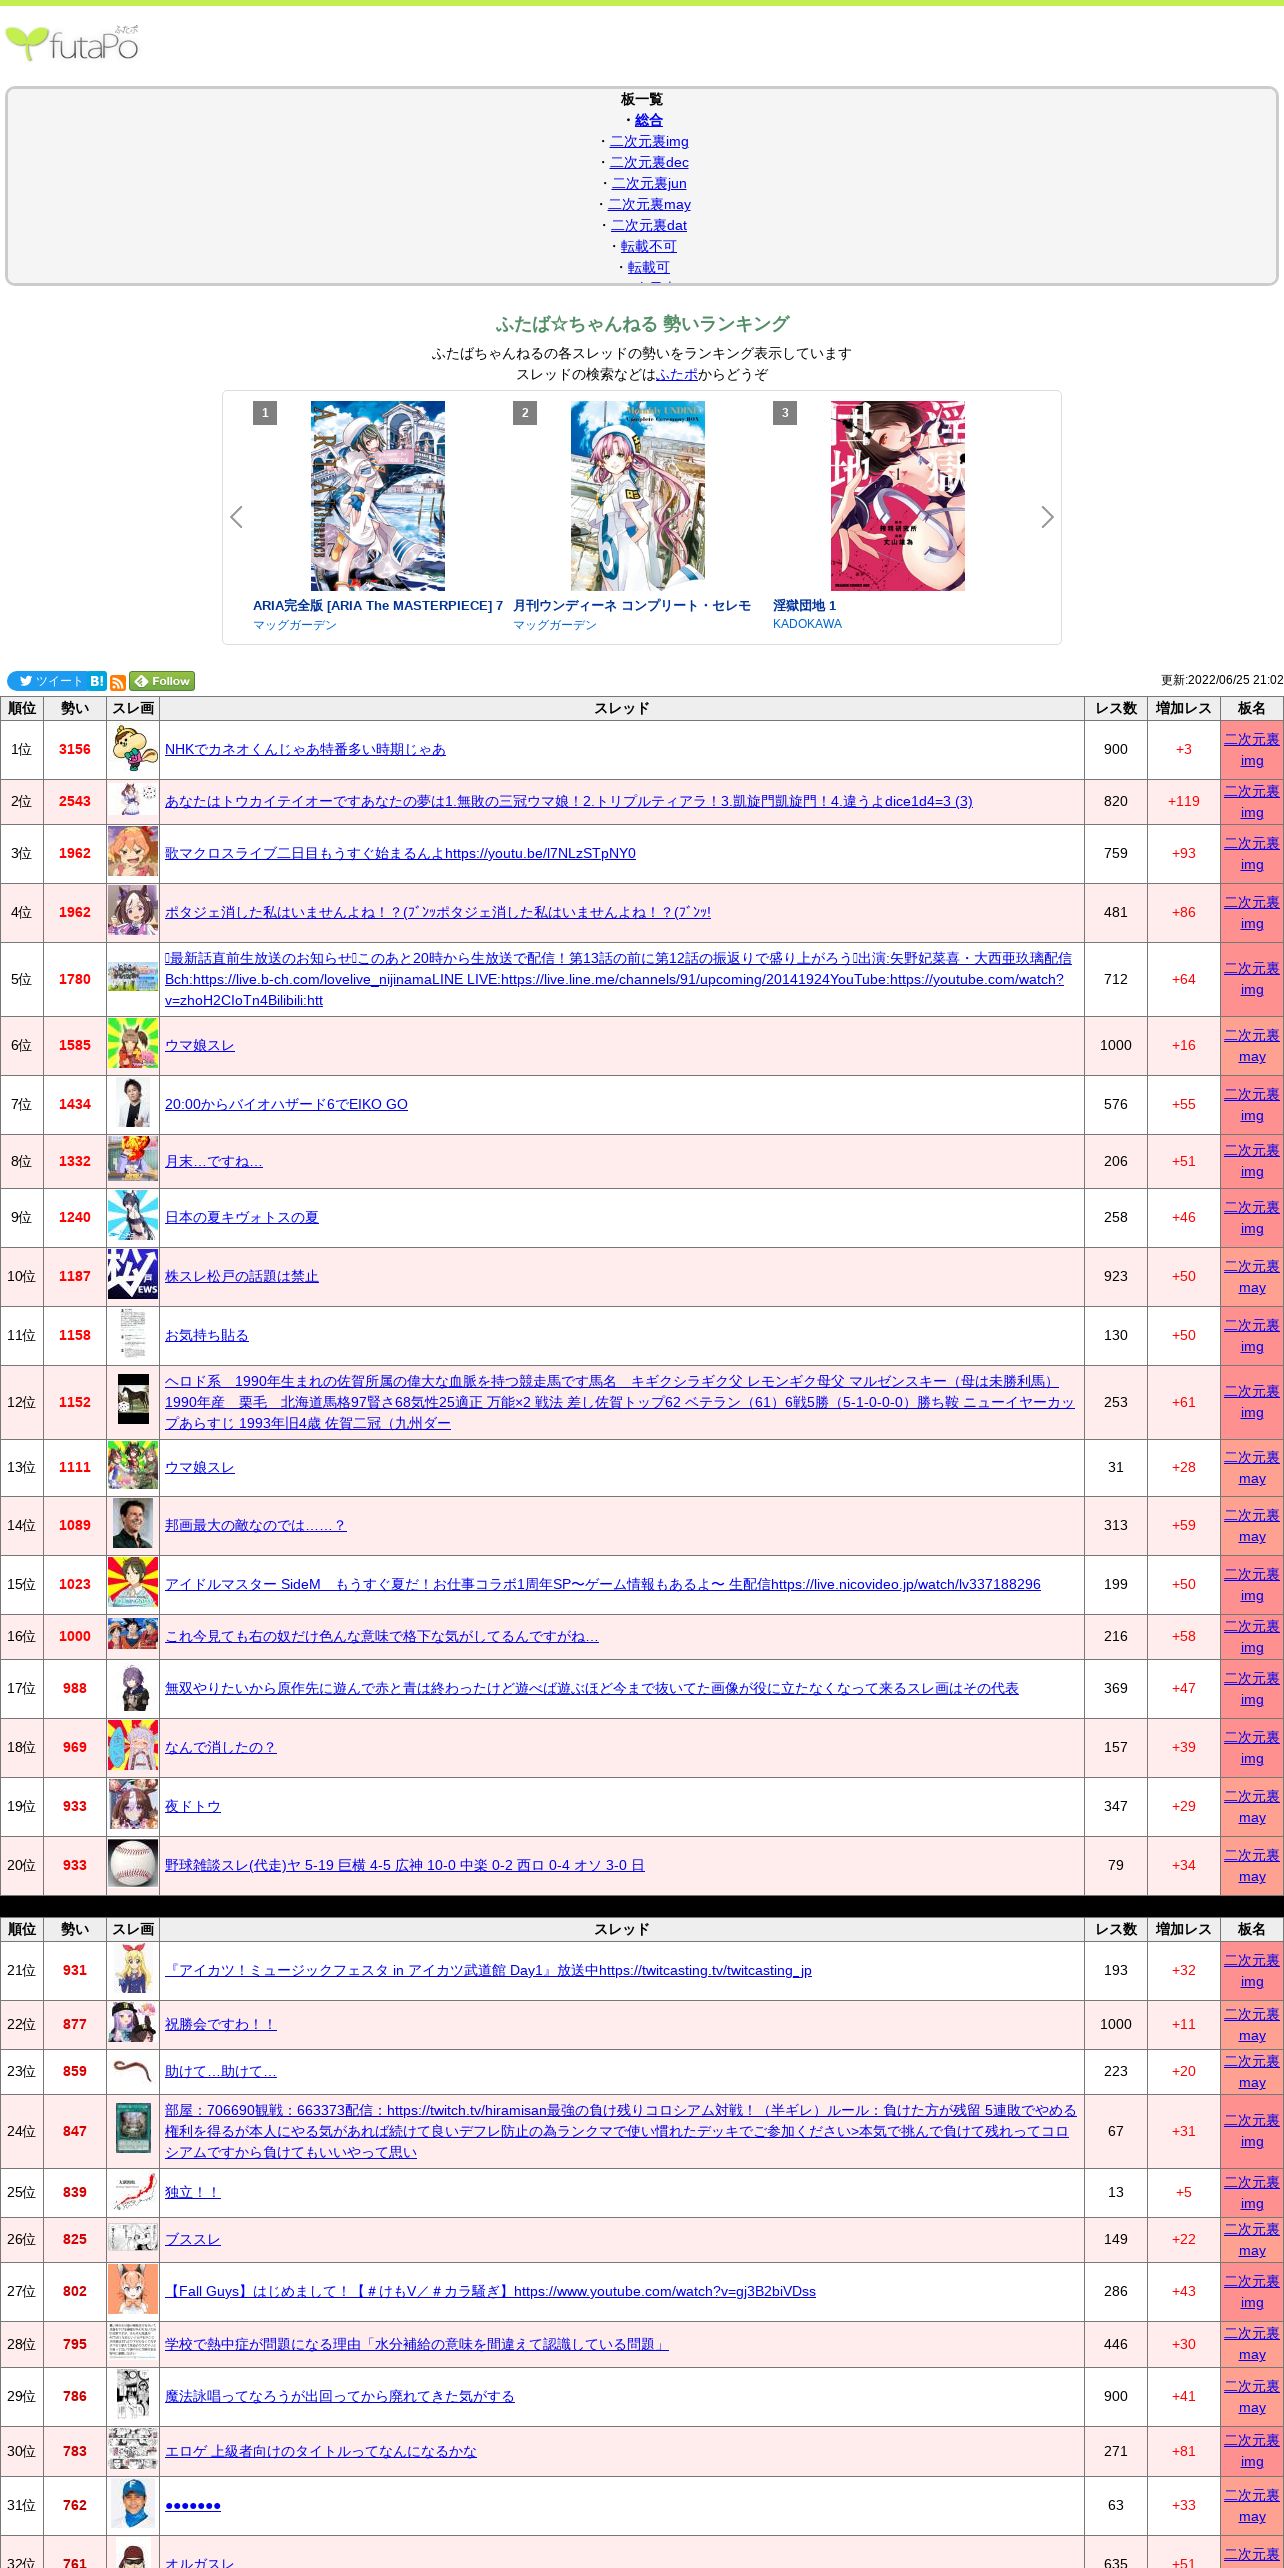Open board link 二次元裏 img for rank 1
This screenshot has height=2568, width=1284.
1252,750
